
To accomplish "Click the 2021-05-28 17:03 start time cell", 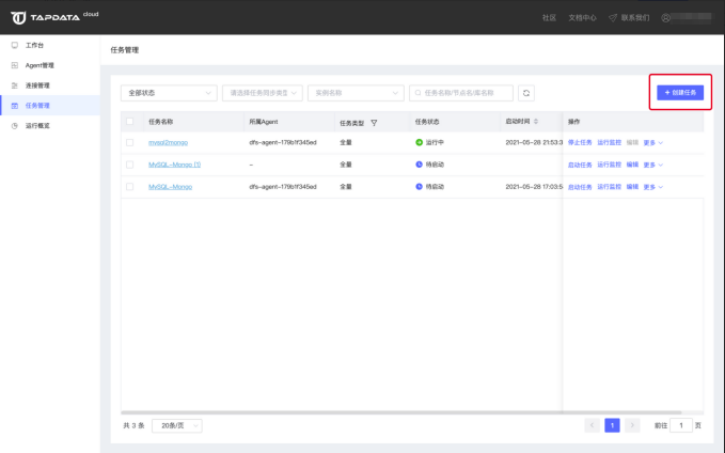I will (x=534, y=187).
